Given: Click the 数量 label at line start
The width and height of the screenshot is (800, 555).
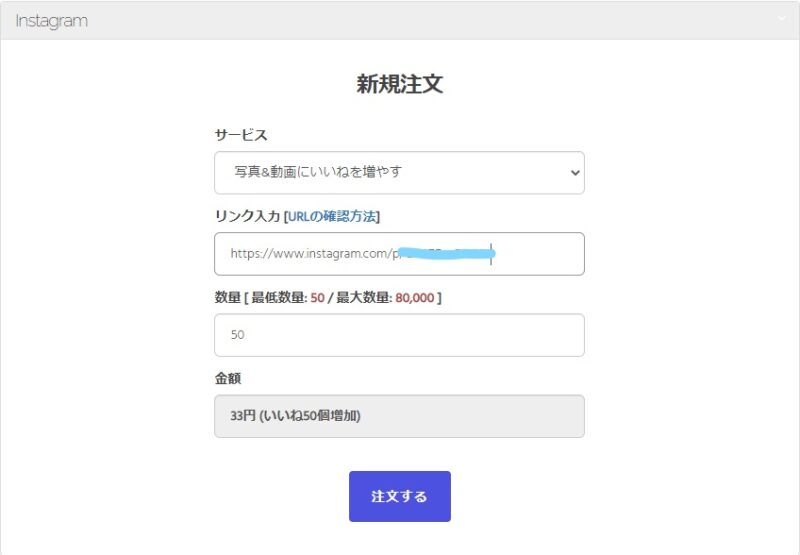Looking at the screenshot, I should point(228,297).
